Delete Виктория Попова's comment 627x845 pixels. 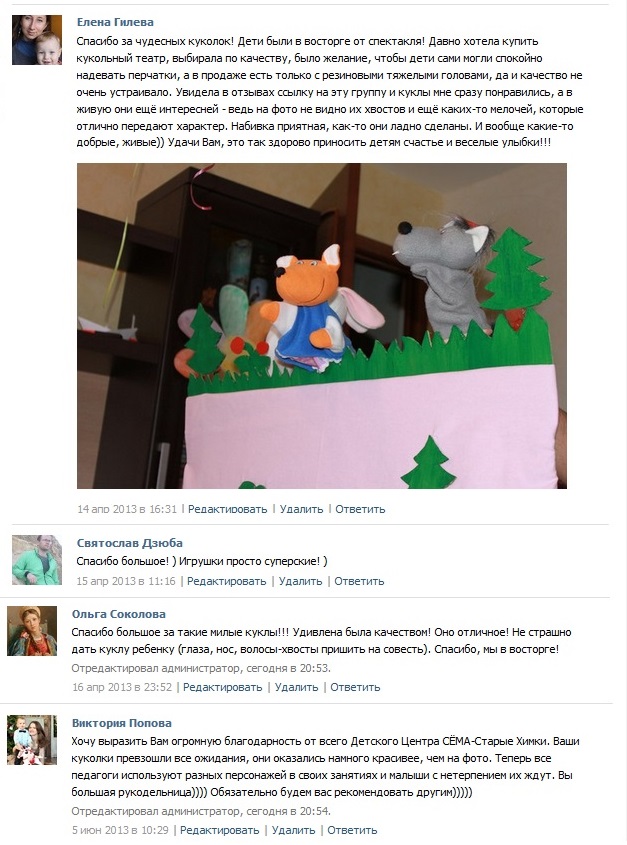(293, 830)
